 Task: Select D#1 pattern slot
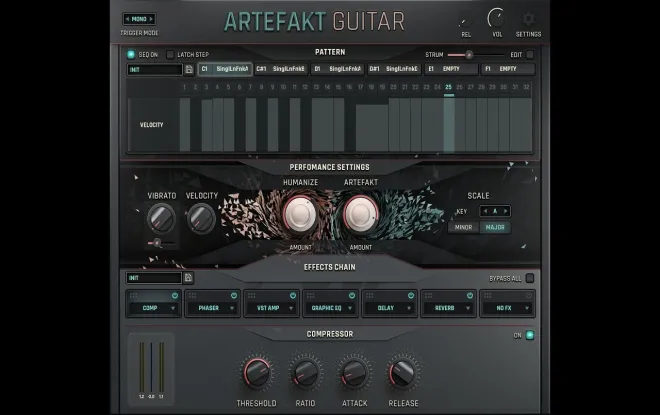[394, 69]
